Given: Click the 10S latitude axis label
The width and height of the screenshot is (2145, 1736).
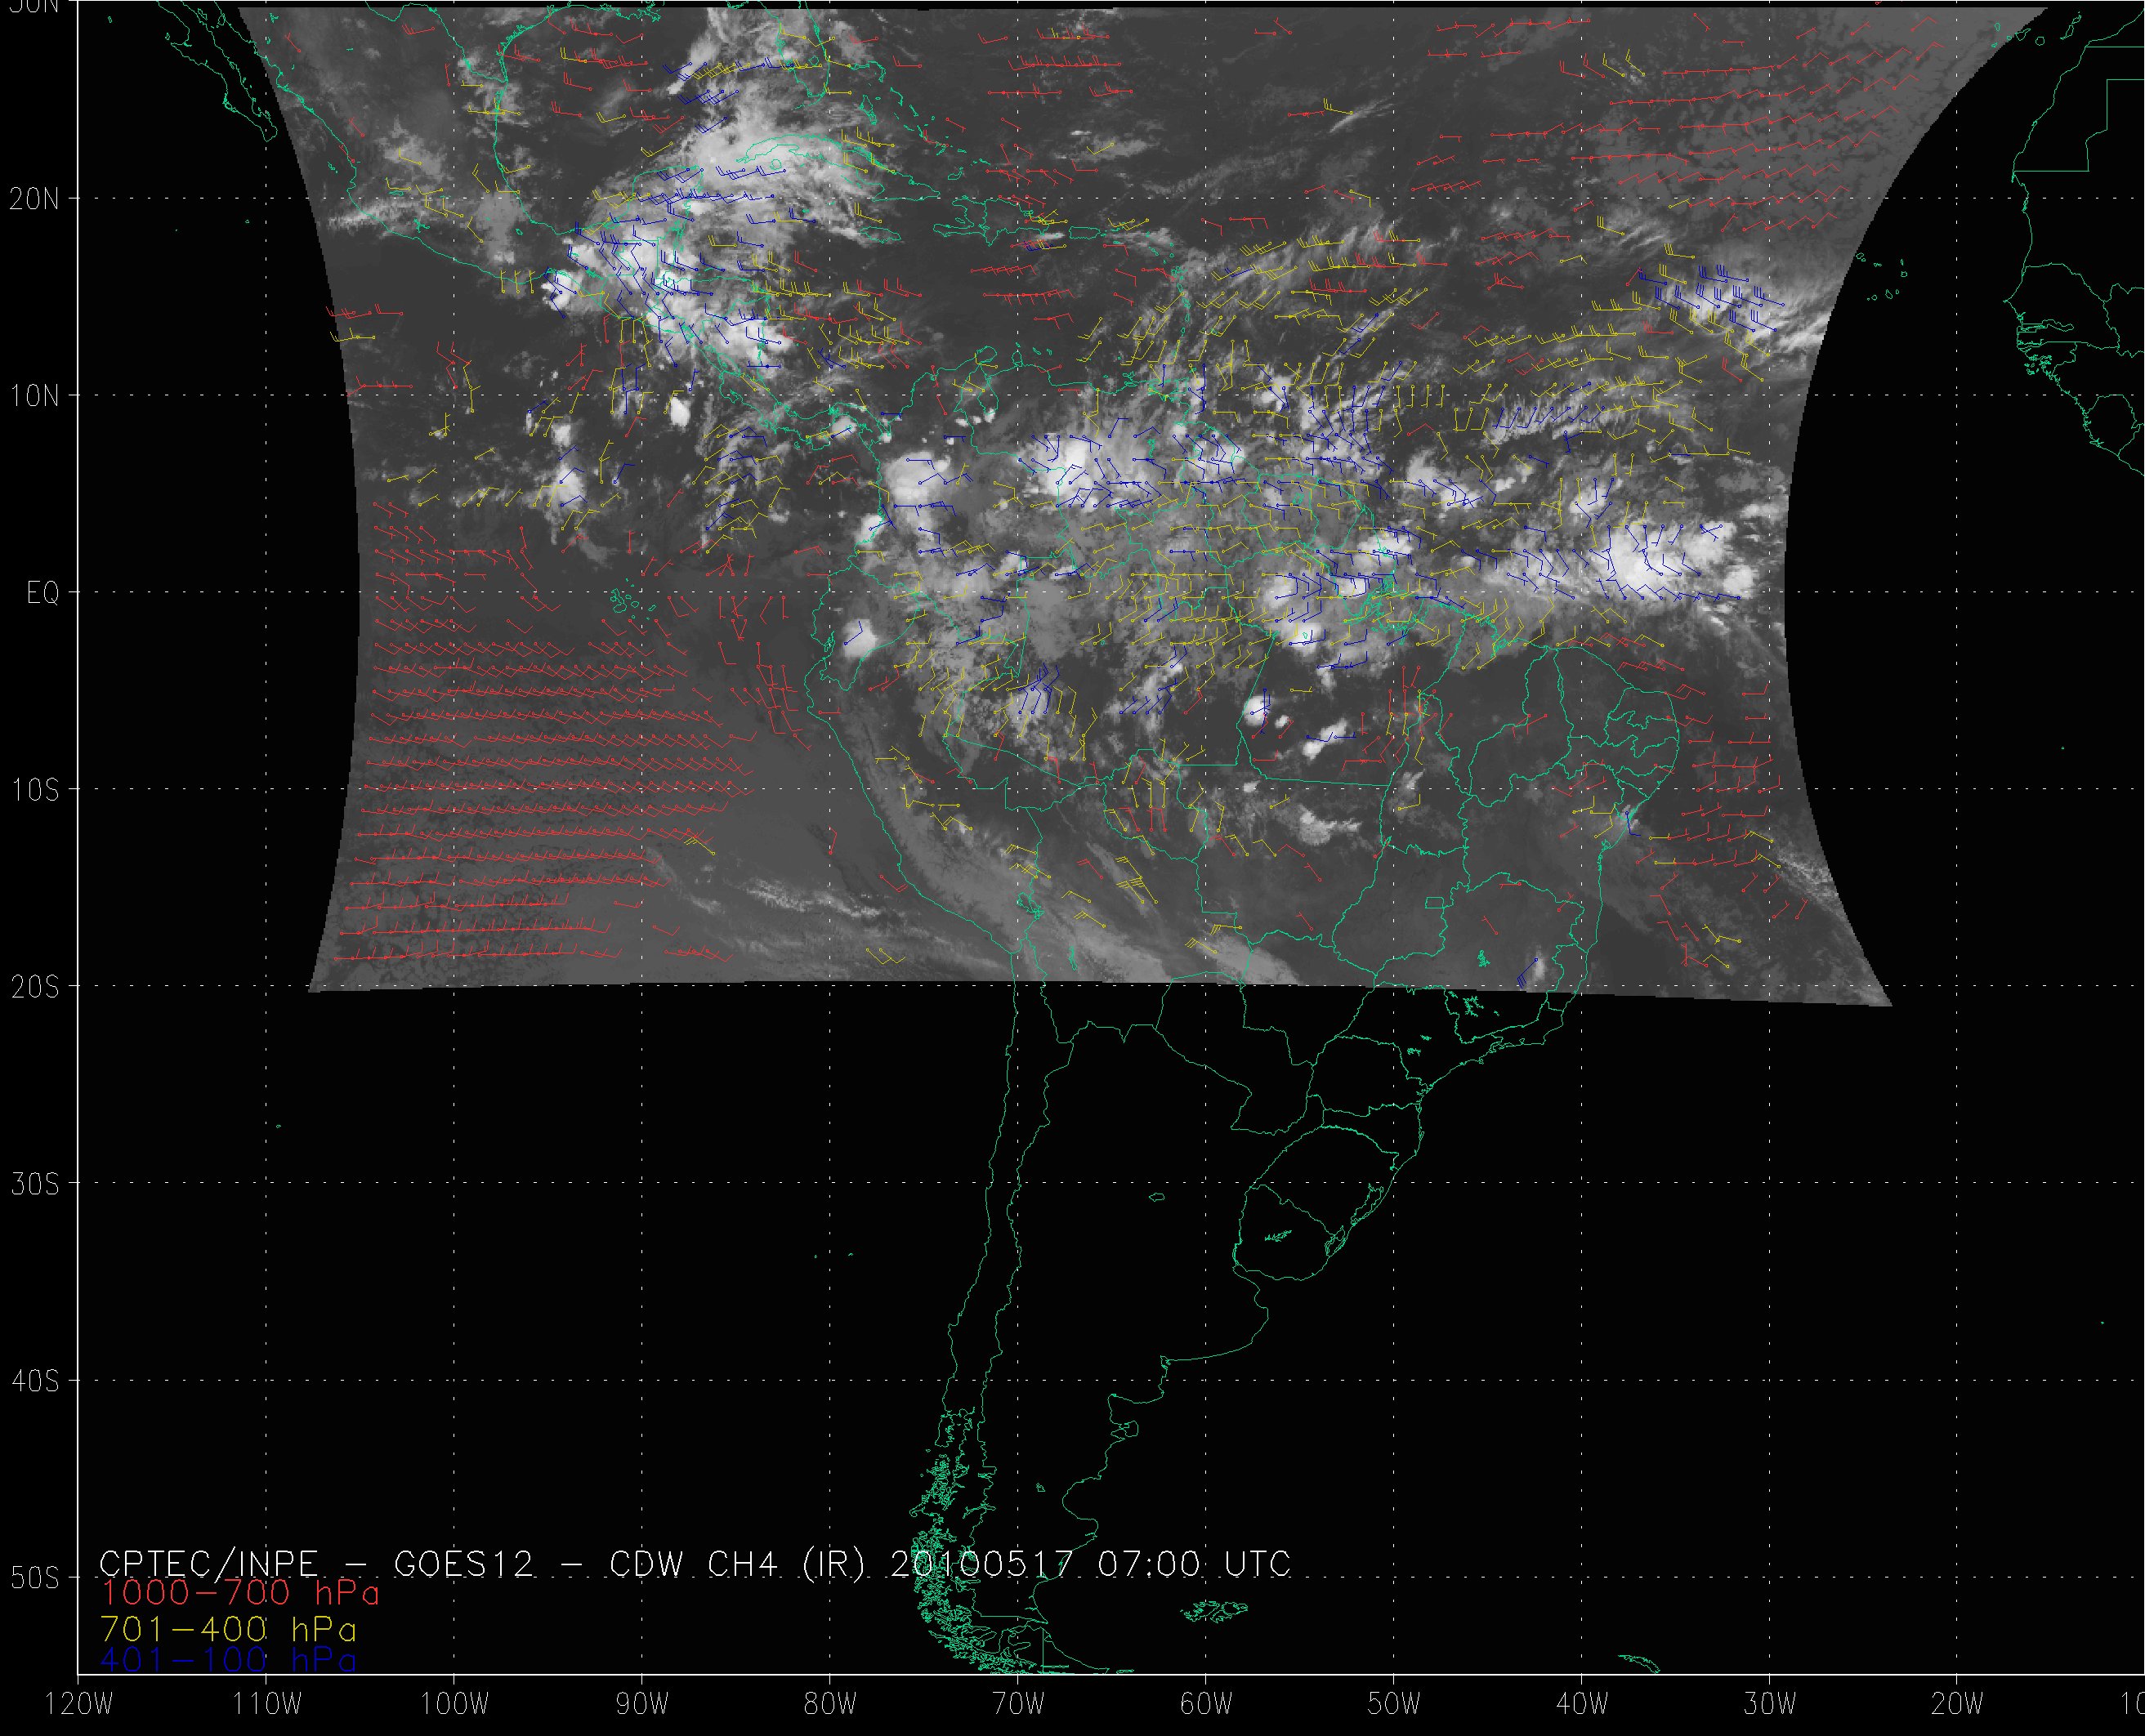Looking at the screenshot, I should 35,790.
